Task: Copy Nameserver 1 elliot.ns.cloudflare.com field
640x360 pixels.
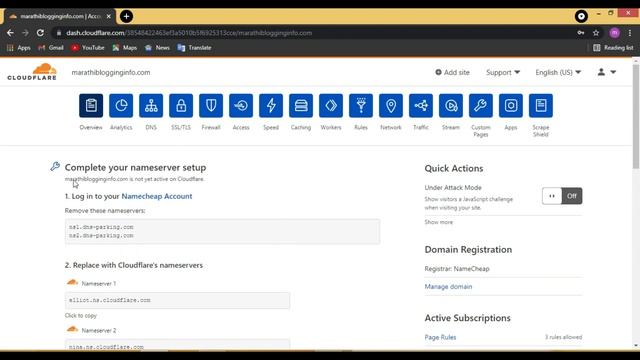Action: [x=178, y=300]
